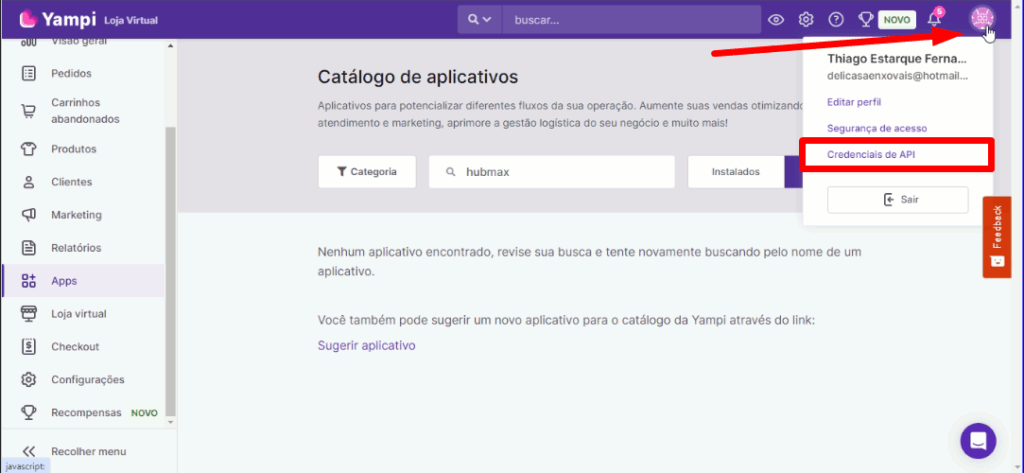Go to Carrinhos abandonados section

pyautogui.click(x=84, y=111)
